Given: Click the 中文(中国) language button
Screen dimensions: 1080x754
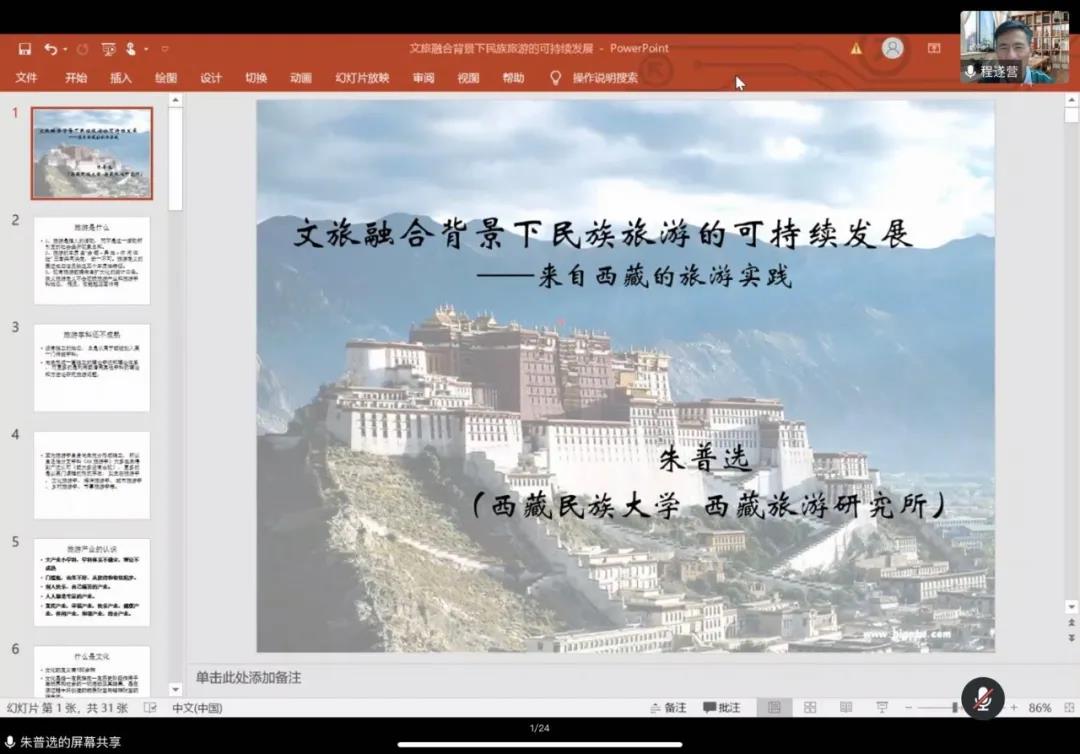Looking at the screenshot, I should (197, 708).
